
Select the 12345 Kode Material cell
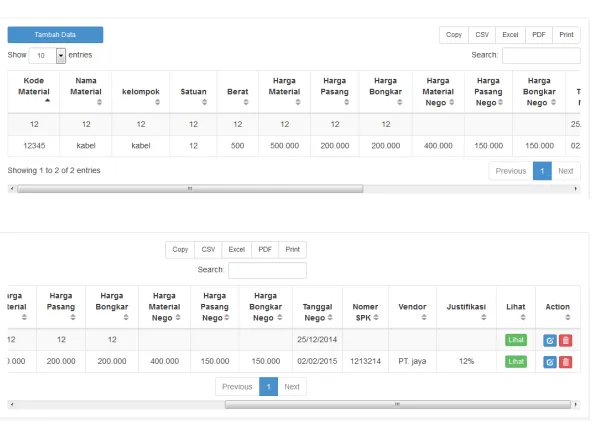tap(34, 146)
